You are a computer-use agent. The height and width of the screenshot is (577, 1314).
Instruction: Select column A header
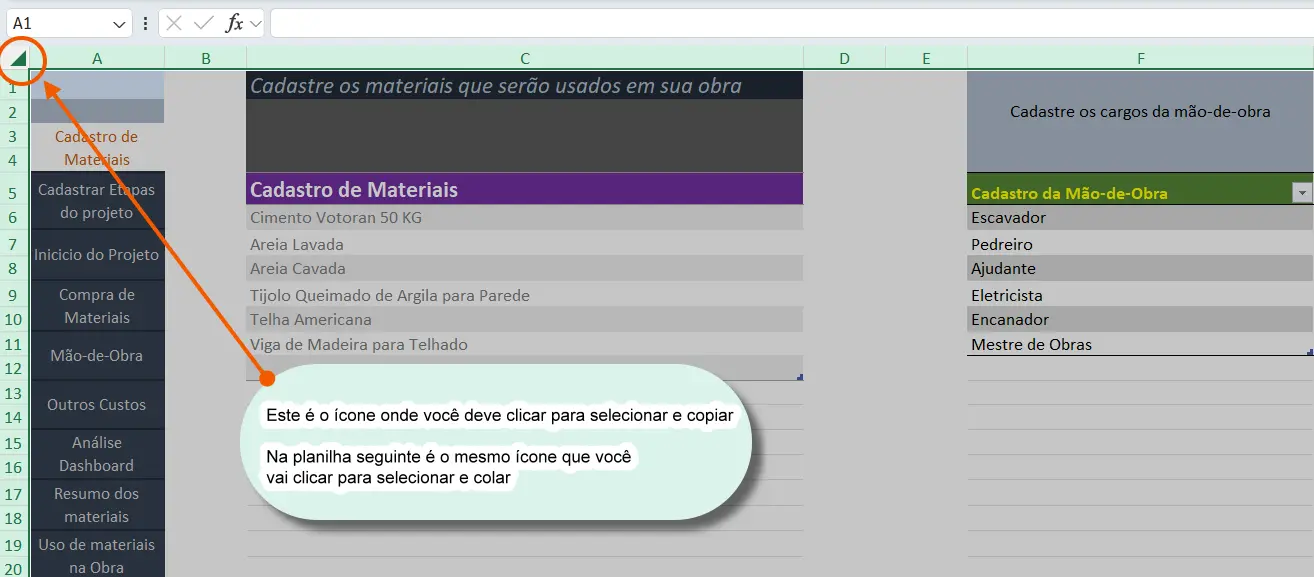pyautogui.click(x=97, y=59)
